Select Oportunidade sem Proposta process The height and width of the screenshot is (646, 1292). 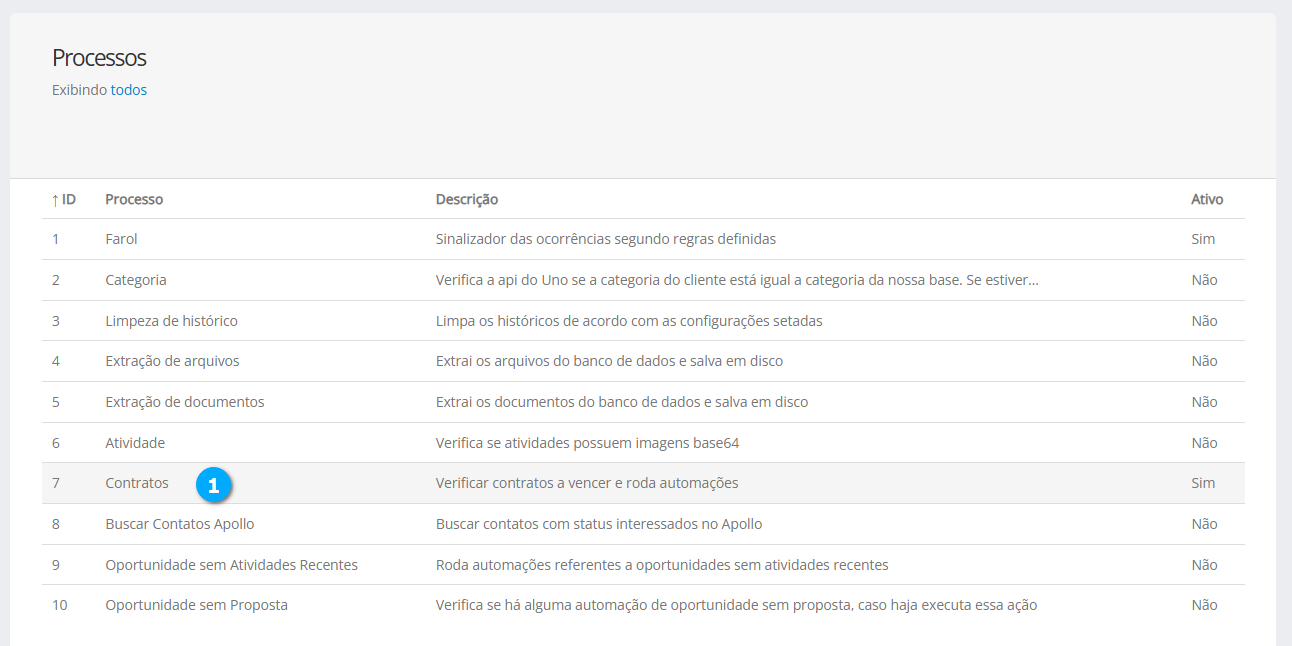tap(196, 605)
